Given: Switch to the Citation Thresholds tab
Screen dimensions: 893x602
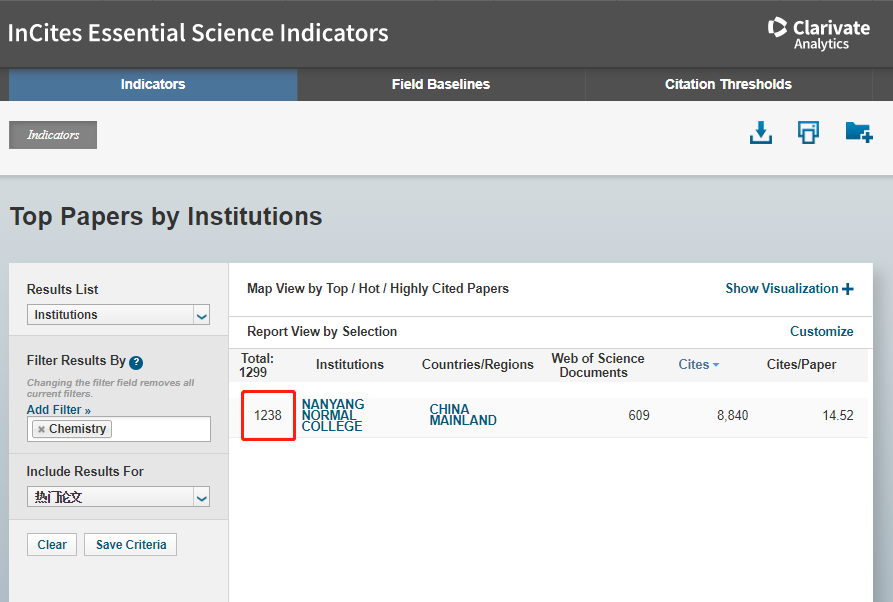Looking at the screenshot, I should pos(728,85).
